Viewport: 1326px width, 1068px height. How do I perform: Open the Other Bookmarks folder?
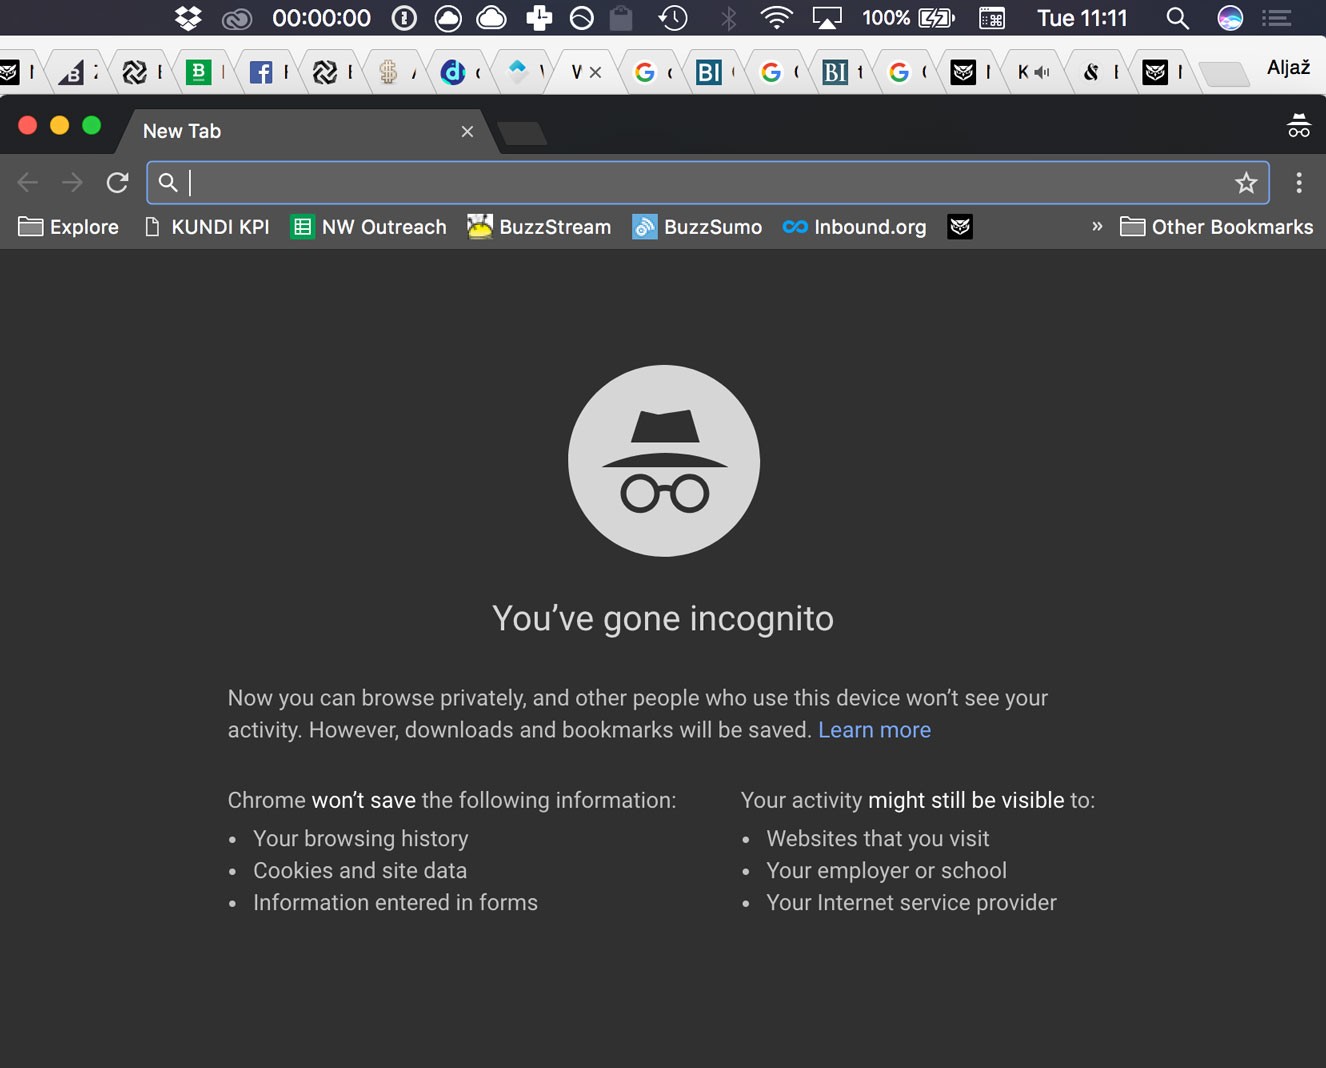tap(1217, 227)
